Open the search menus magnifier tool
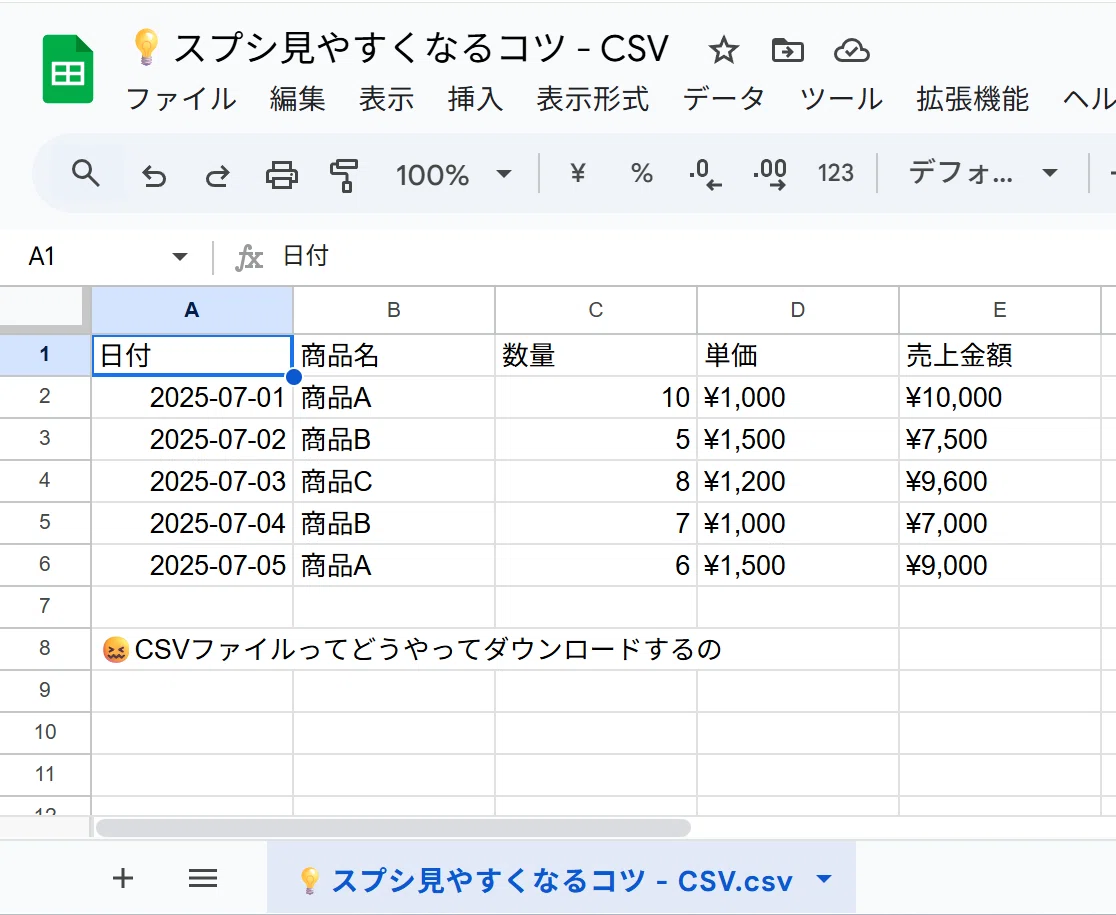Viewport: 1116px width, 915px height. click(85, 174)
